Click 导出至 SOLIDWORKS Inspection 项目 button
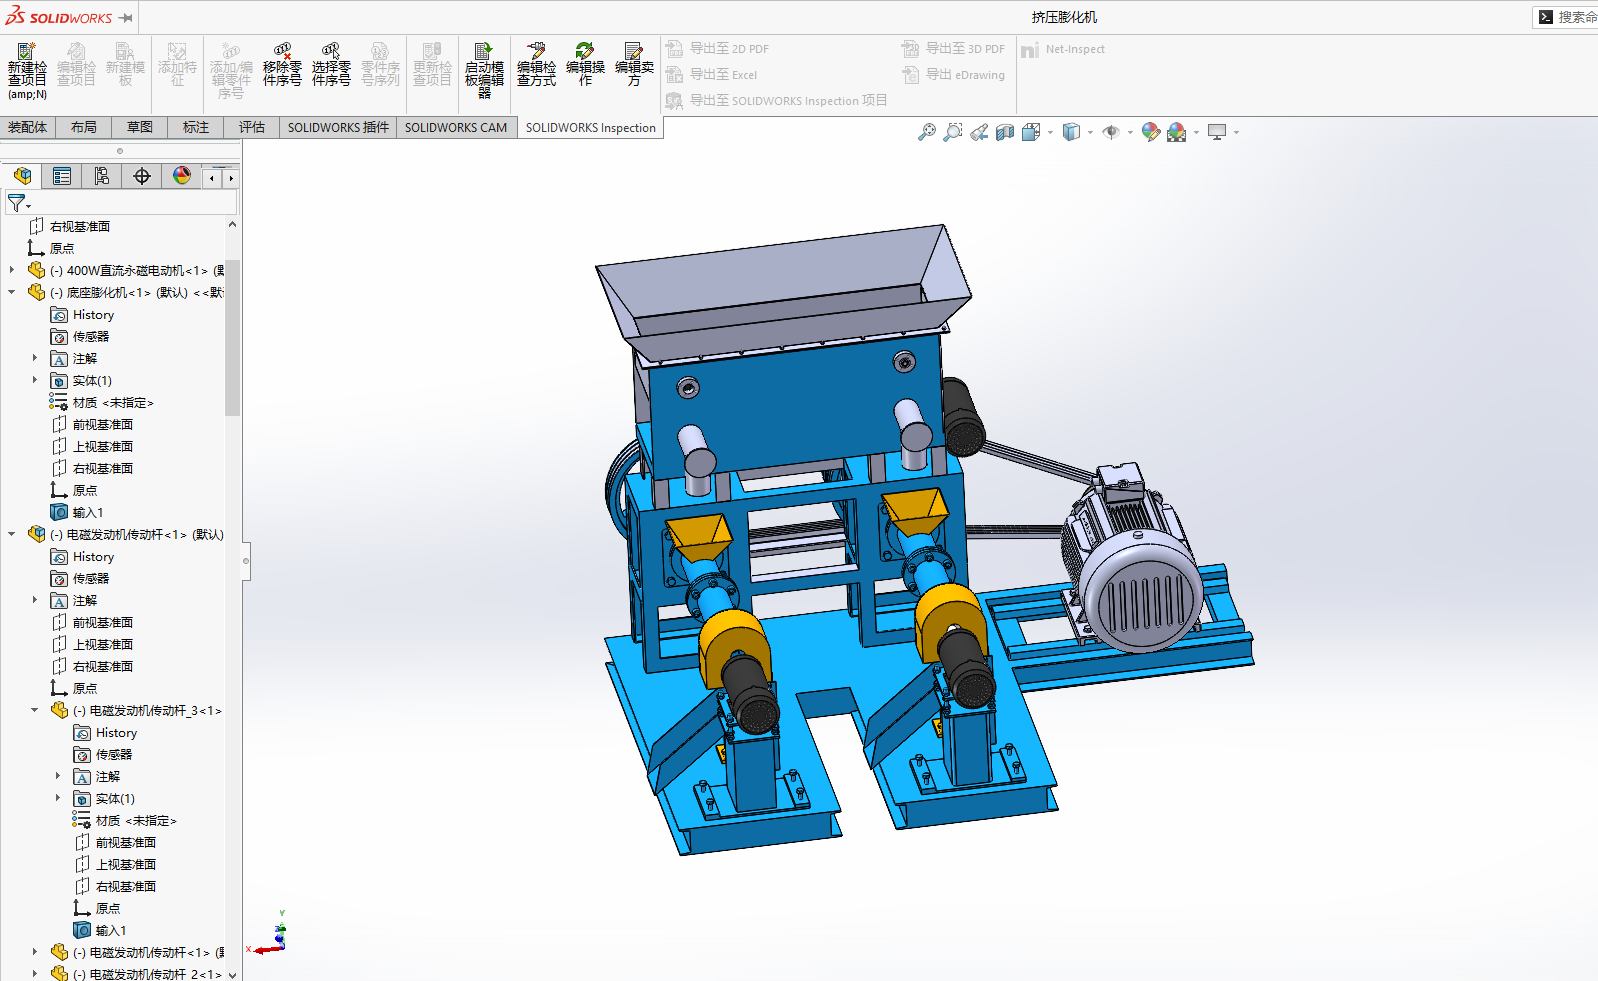This screenshot has height=981, width=1598. pos(777,100)
